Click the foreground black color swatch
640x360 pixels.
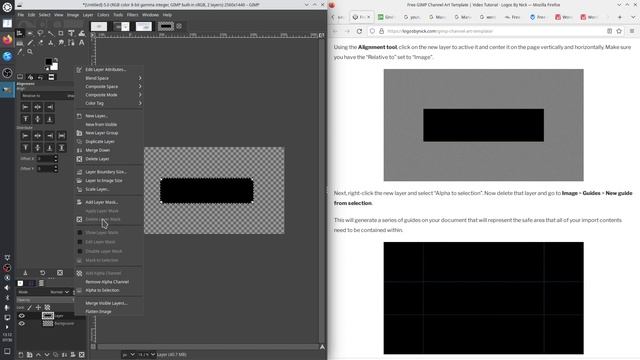pyautogui.click(x=49, y=62)
